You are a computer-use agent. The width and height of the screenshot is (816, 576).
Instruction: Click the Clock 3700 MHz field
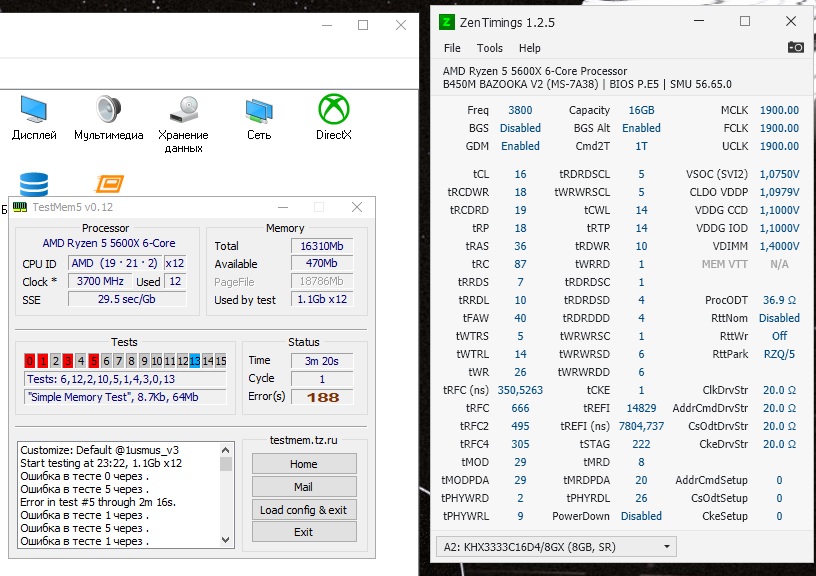(x=100, y=281)
